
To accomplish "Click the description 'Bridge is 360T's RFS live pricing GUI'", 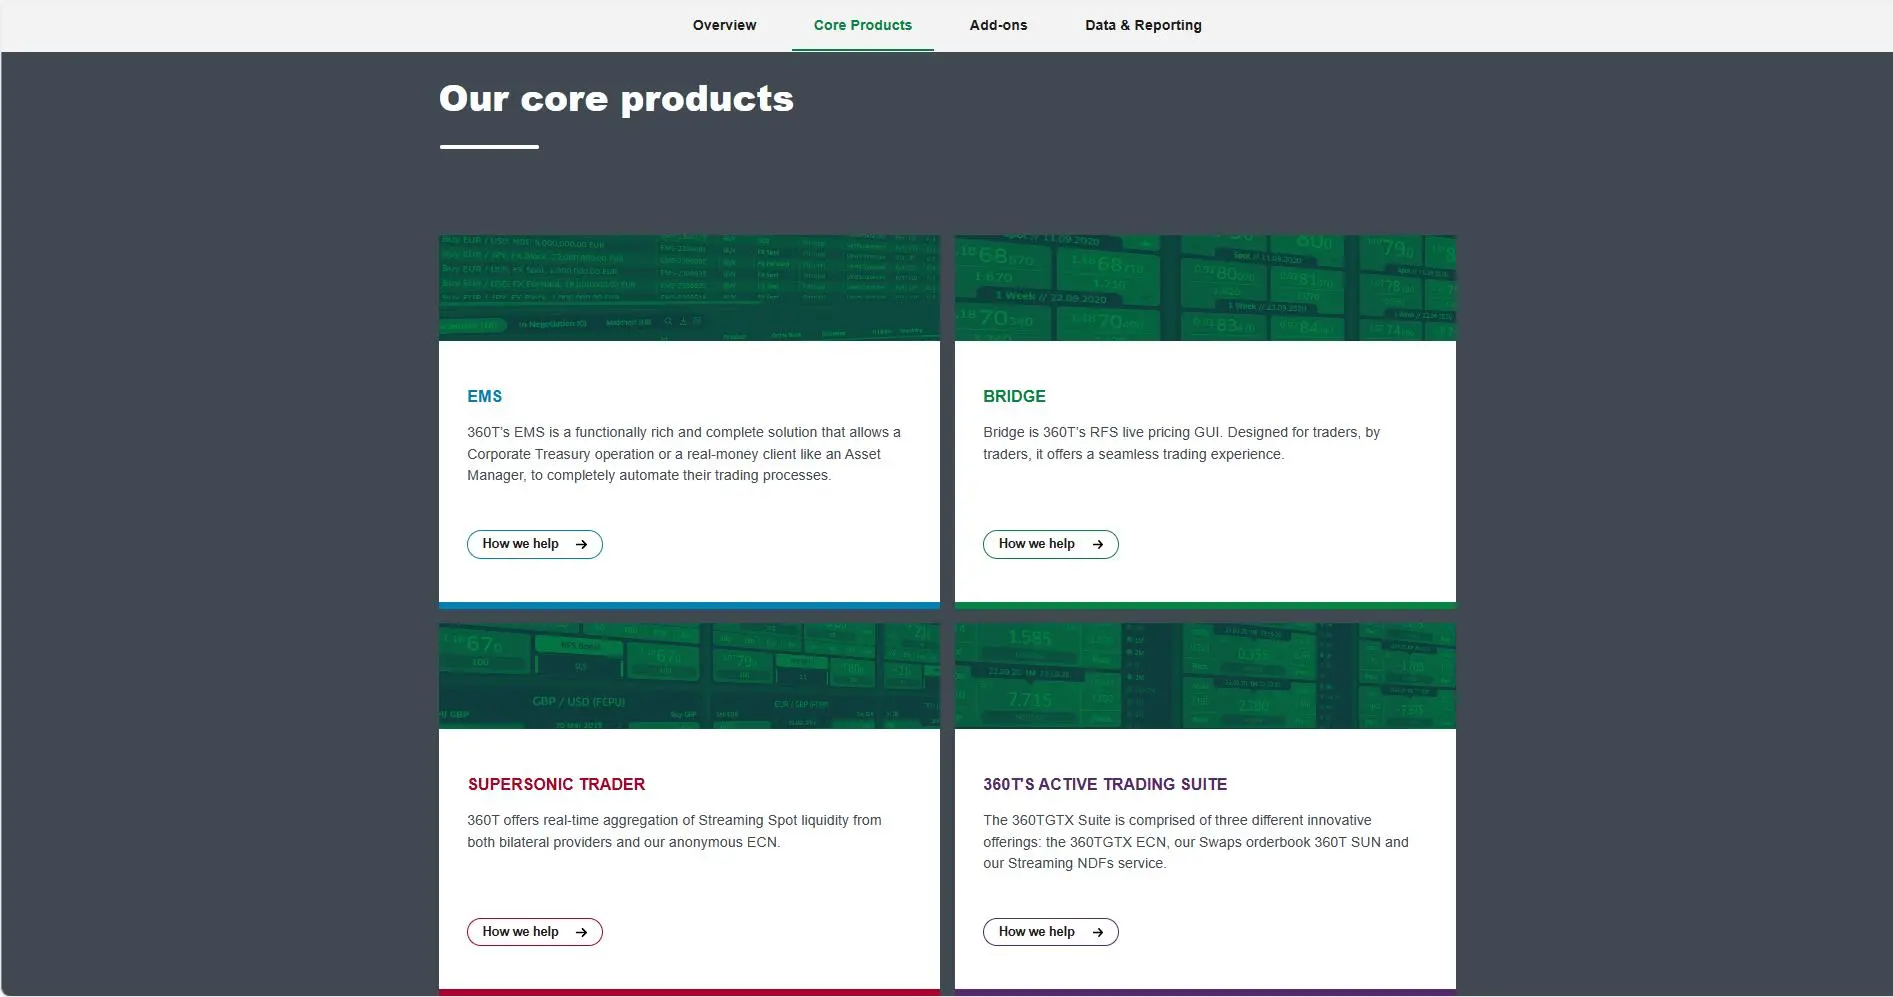I will point(1181,443).
